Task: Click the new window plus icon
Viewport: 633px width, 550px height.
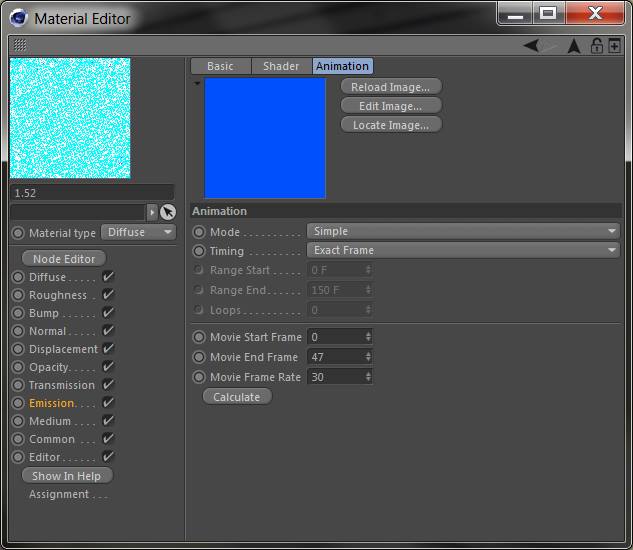Action: (614, 46)
